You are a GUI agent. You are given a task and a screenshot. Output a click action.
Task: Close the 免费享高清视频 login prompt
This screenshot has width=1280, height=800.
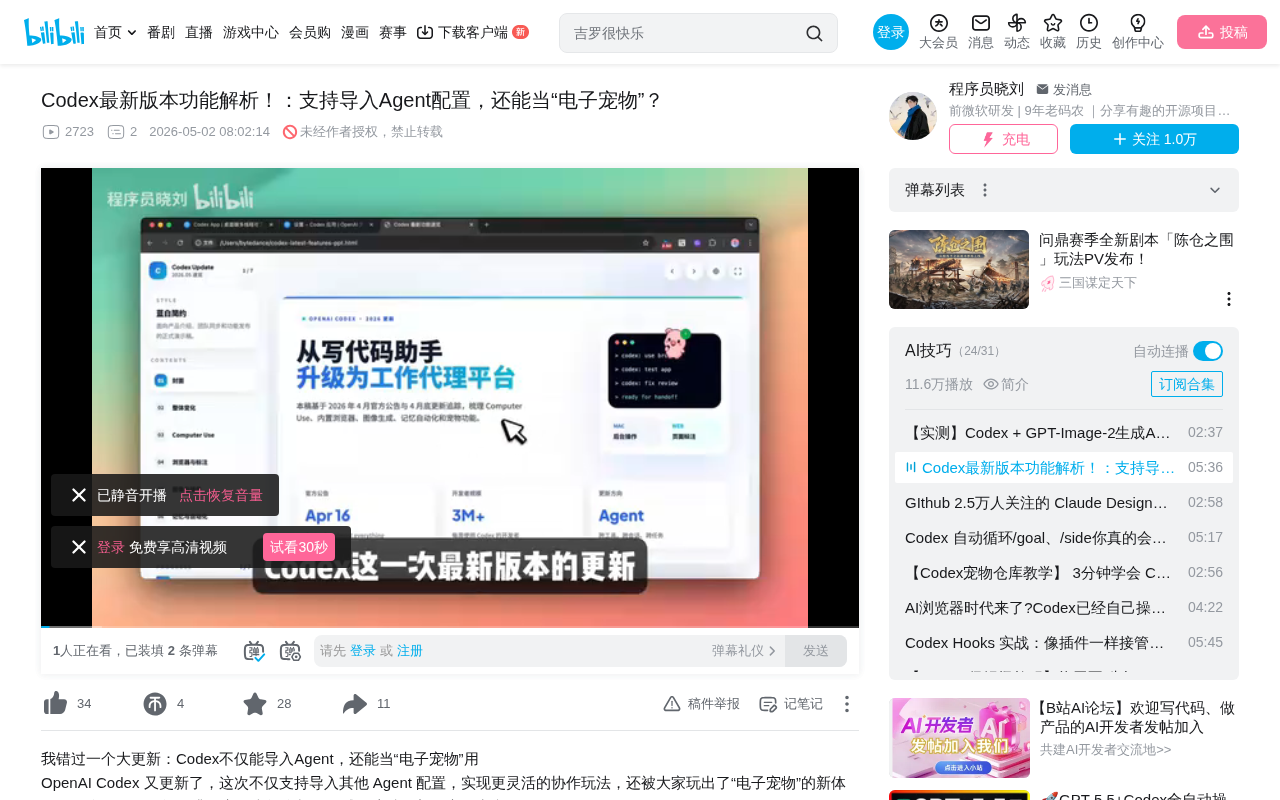(79, 547)
